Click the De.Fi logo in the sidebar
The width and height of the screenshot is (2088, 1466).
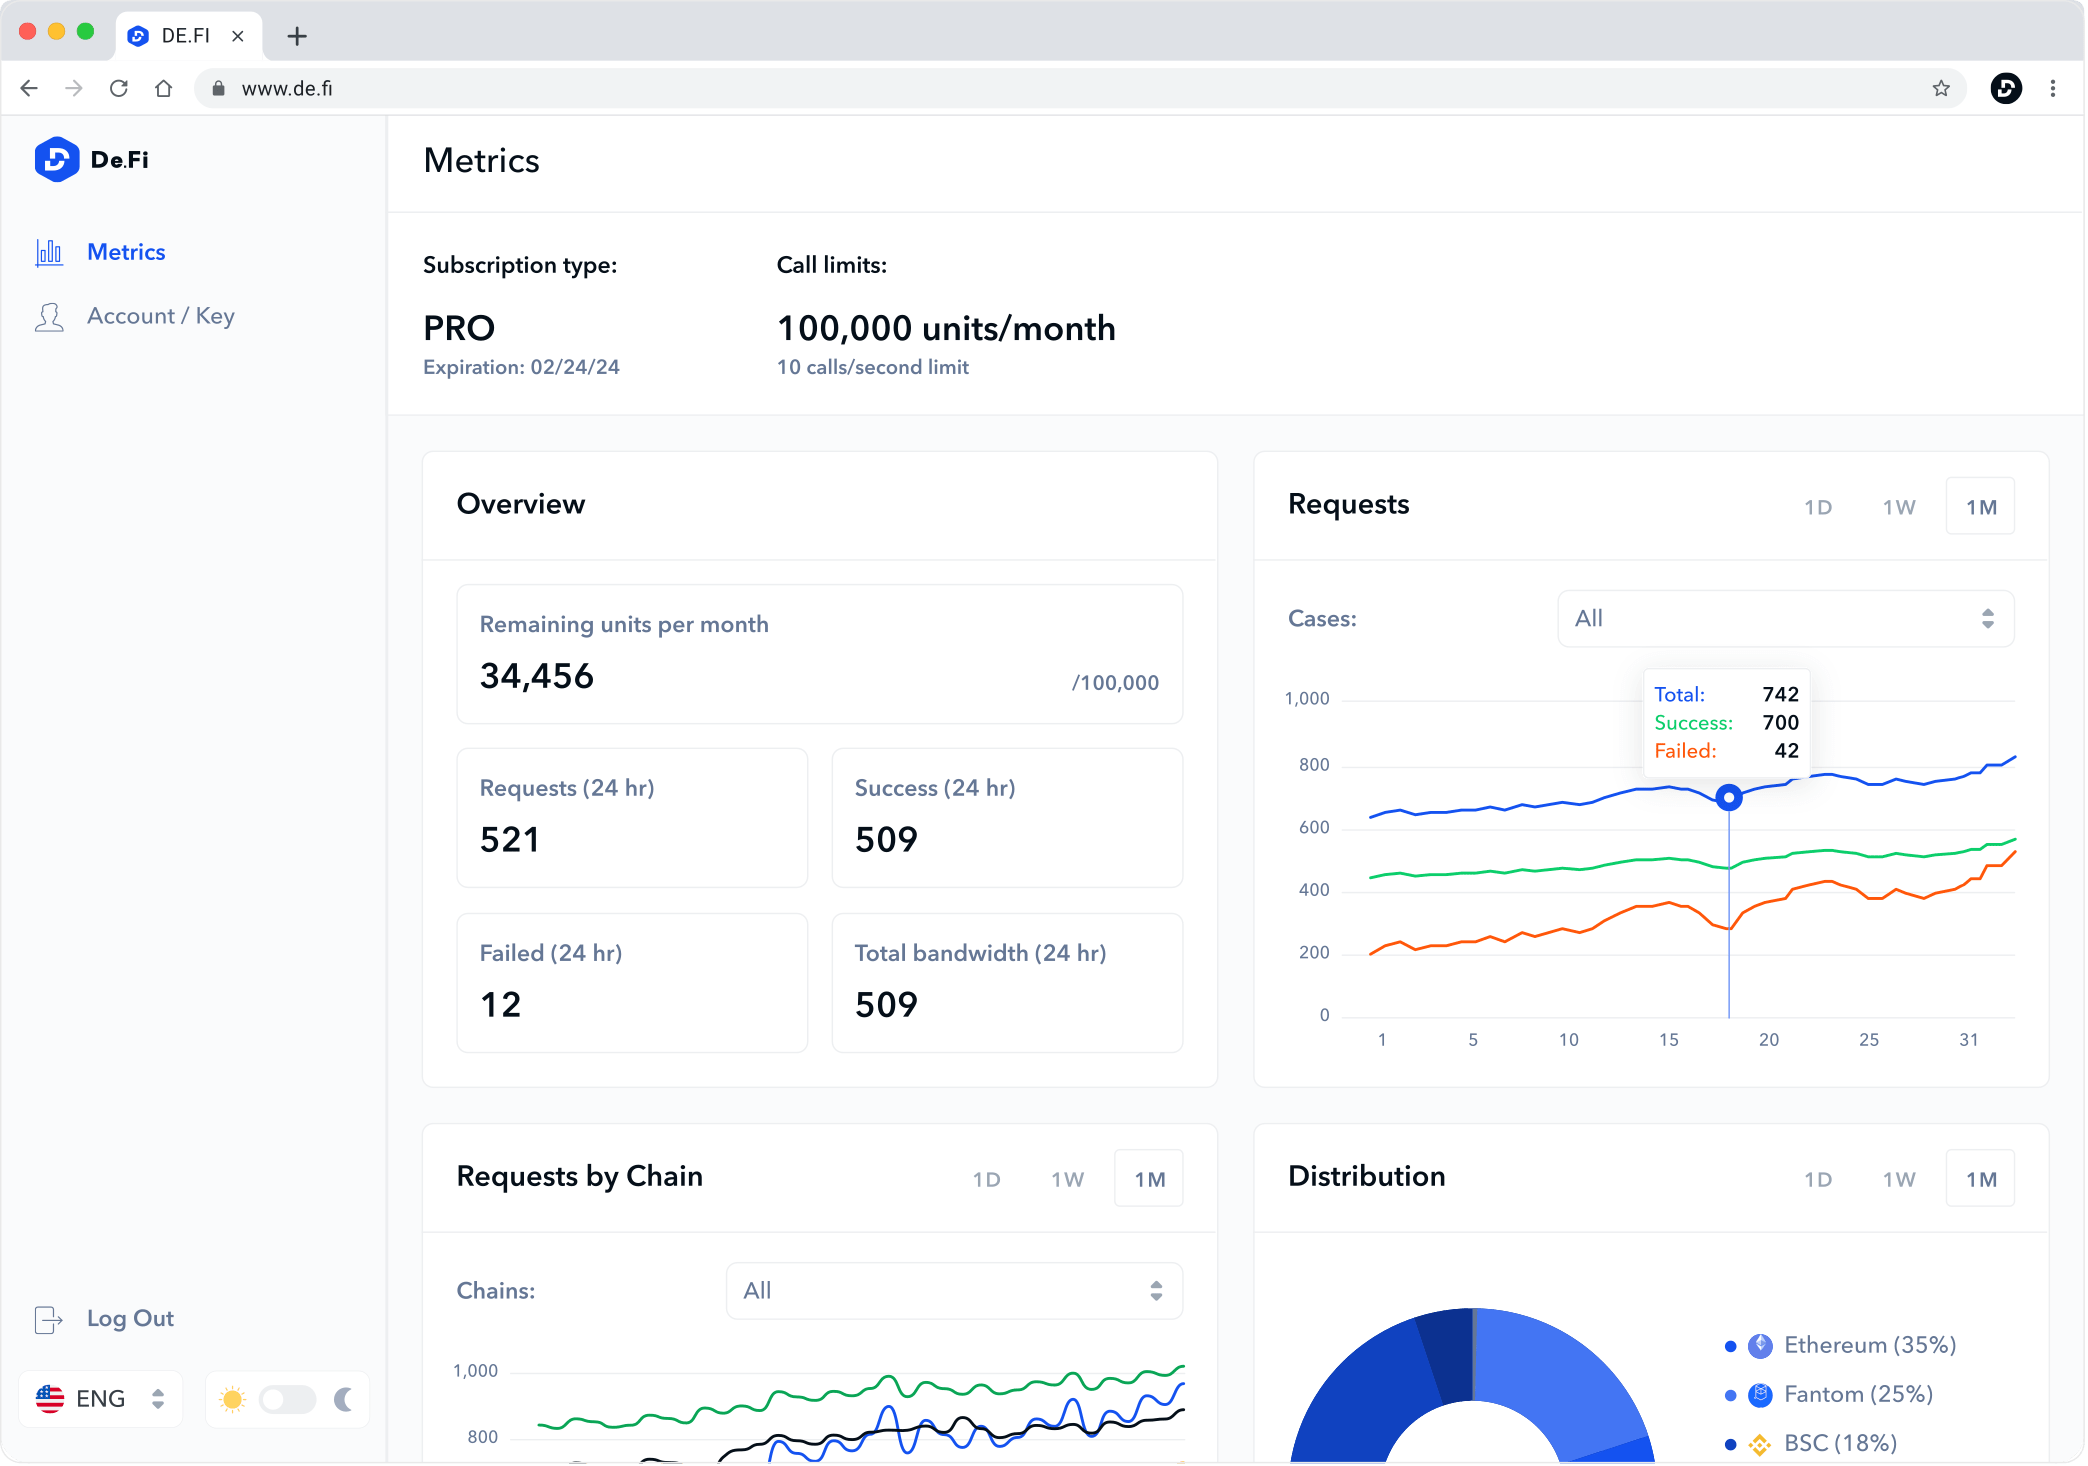pos(58,160)
